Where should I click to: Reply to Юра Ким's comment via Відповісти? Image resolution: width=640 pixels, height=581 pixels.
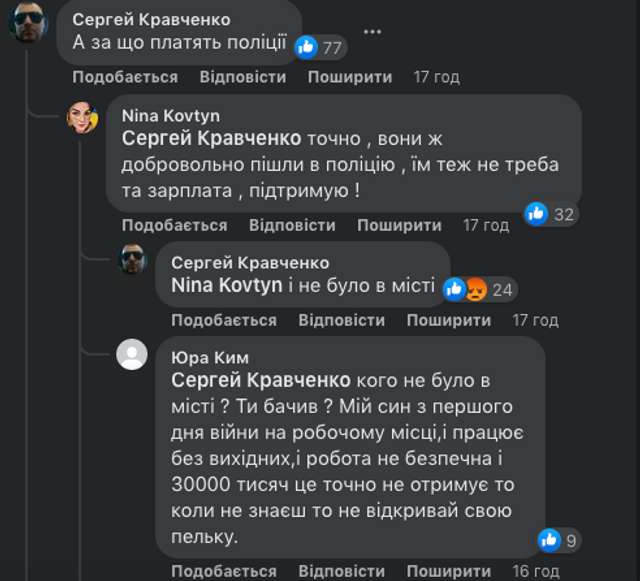coord(341,571)
